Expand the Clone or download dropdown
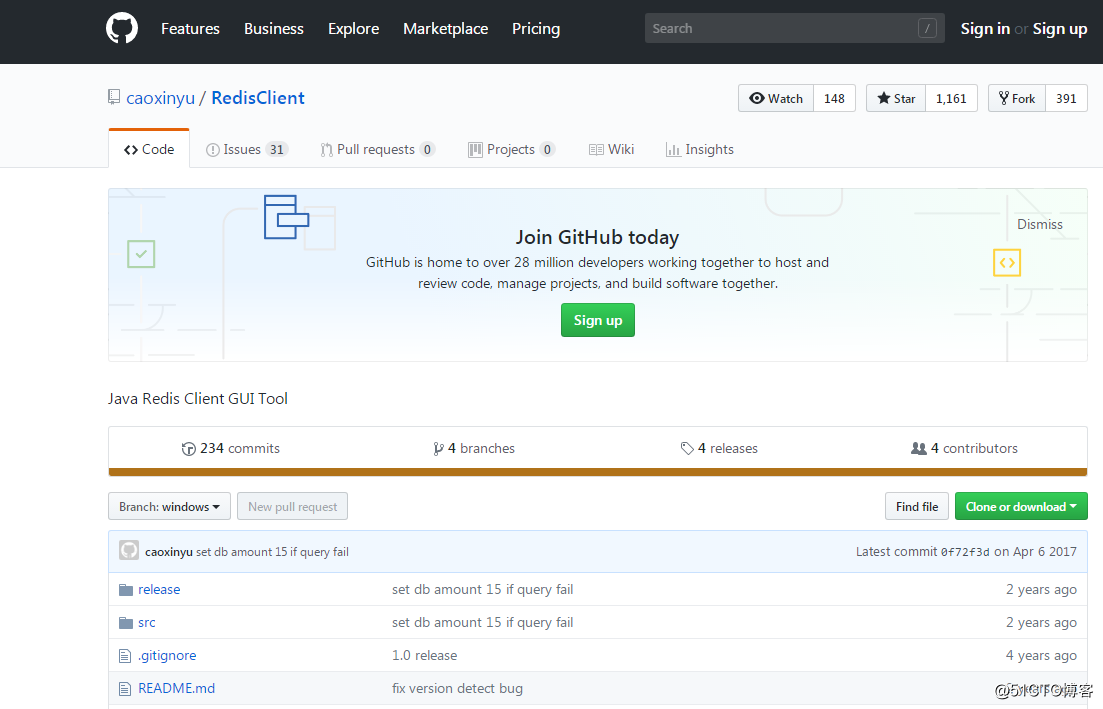This screenshot has height=709, width=1103. pyautogui.click(x=1021, y=506)
